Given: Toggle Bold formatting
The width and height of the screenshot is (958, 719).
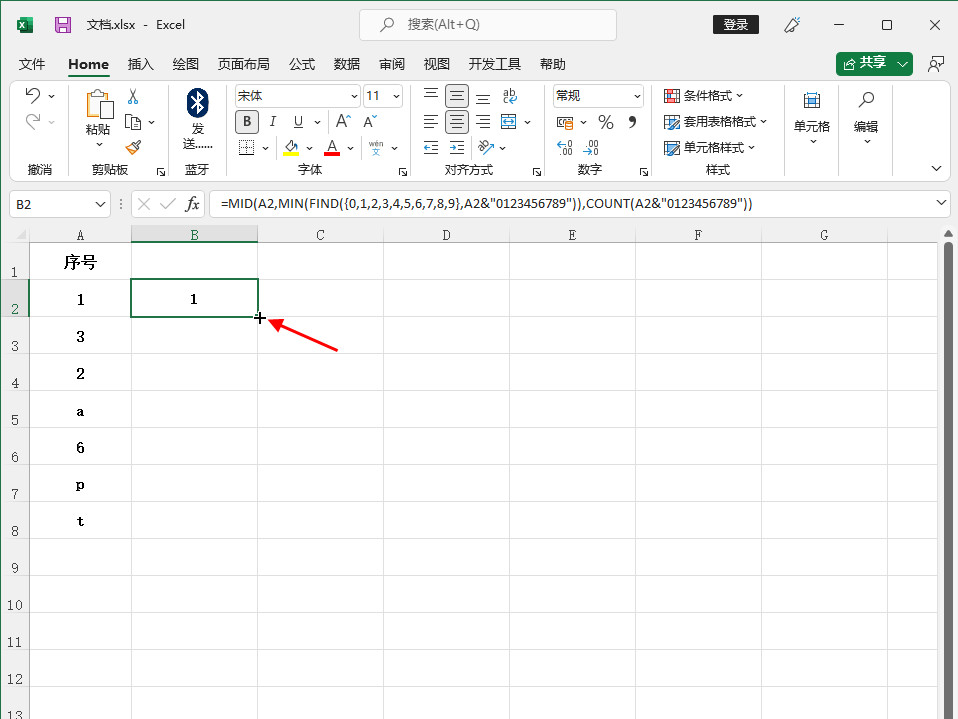Looking at the screenshot, I should 247,122.
